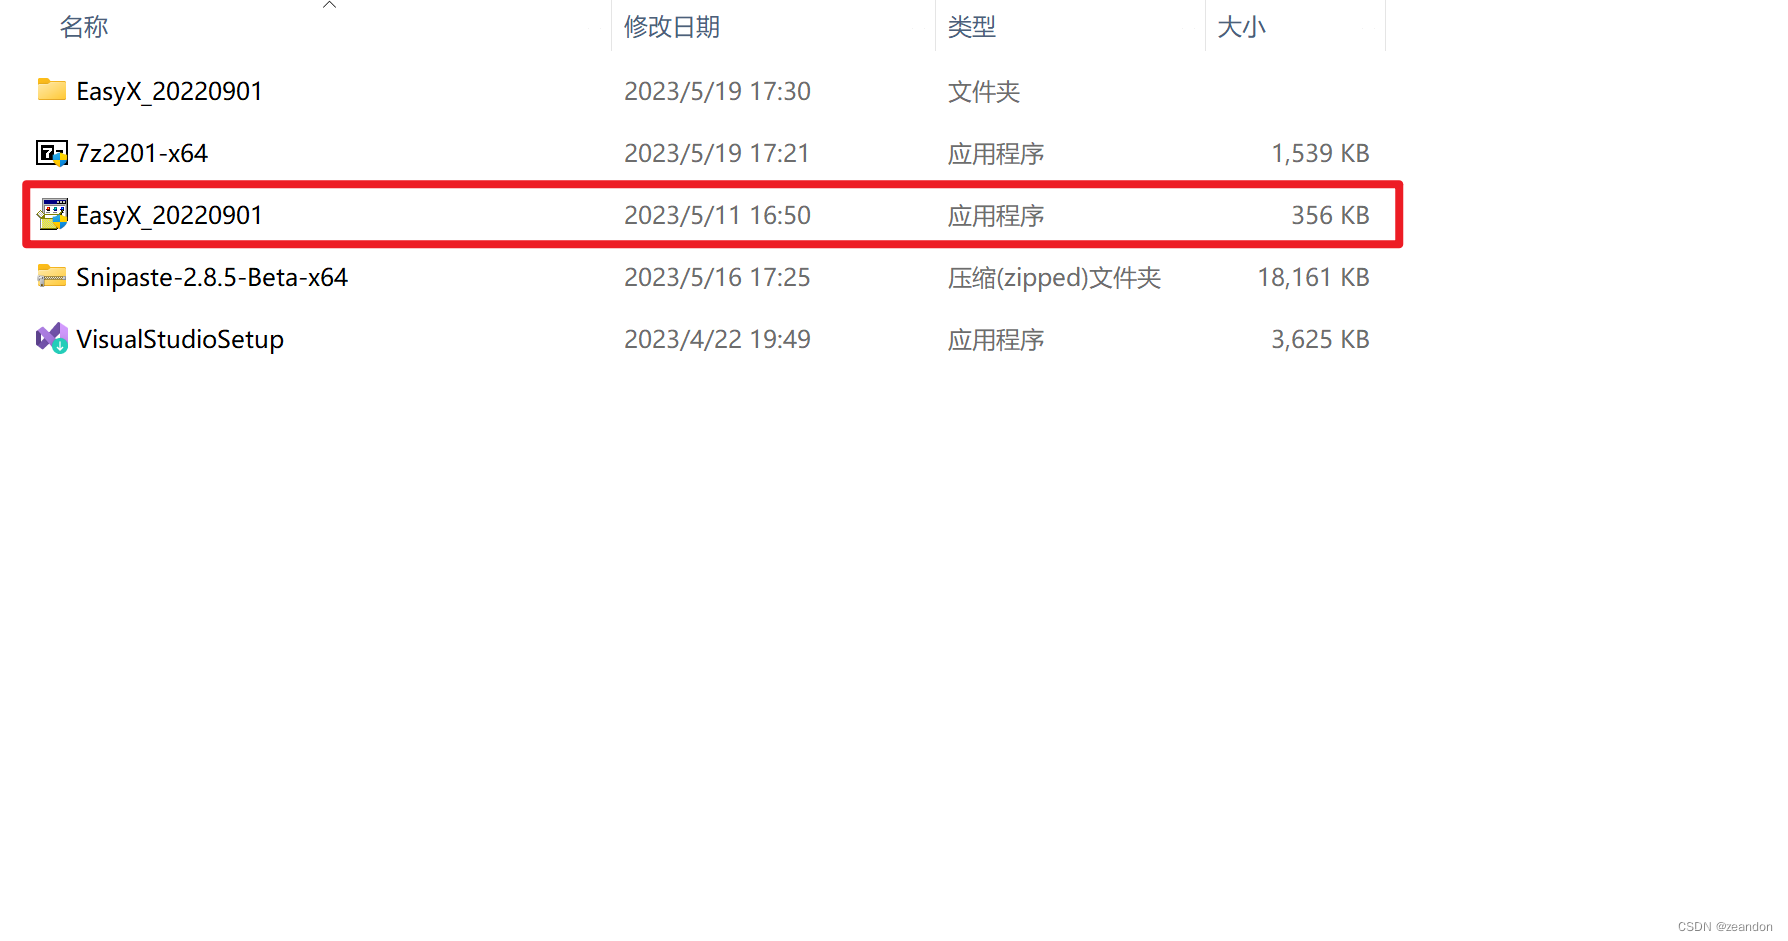This screenshot has width=1788, height=941.
Task: Click the EasyX_20220901 folder icon
Action: pyautogui.click(x=52, y=90)
